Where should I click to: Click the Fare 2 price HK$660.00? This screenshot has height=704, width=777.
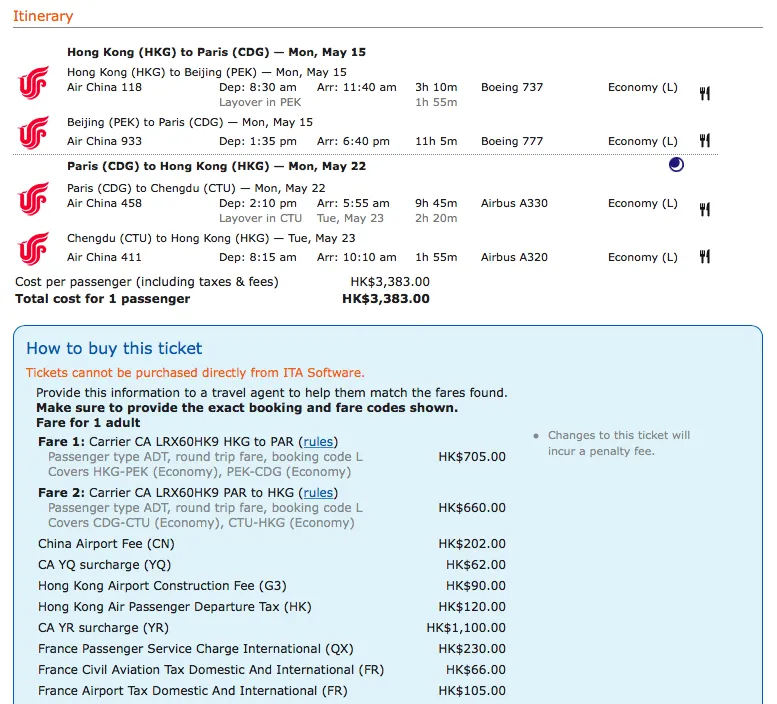tap(472, 508)
